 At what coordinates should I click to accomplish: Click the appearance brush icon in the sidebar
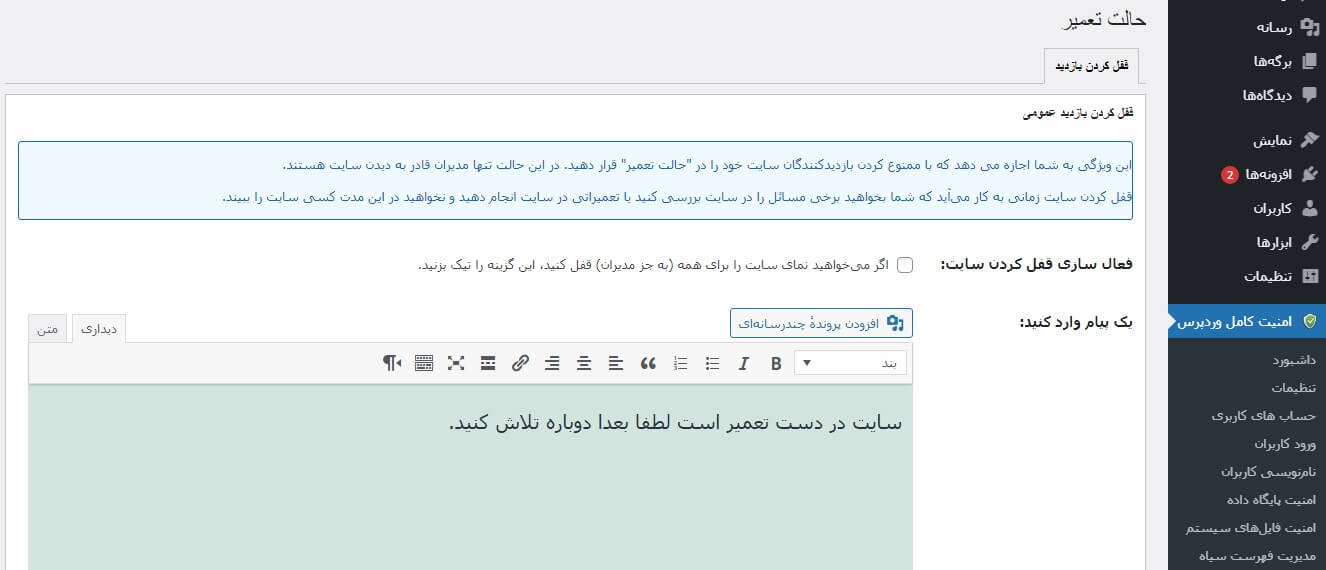pos(1309,140)
